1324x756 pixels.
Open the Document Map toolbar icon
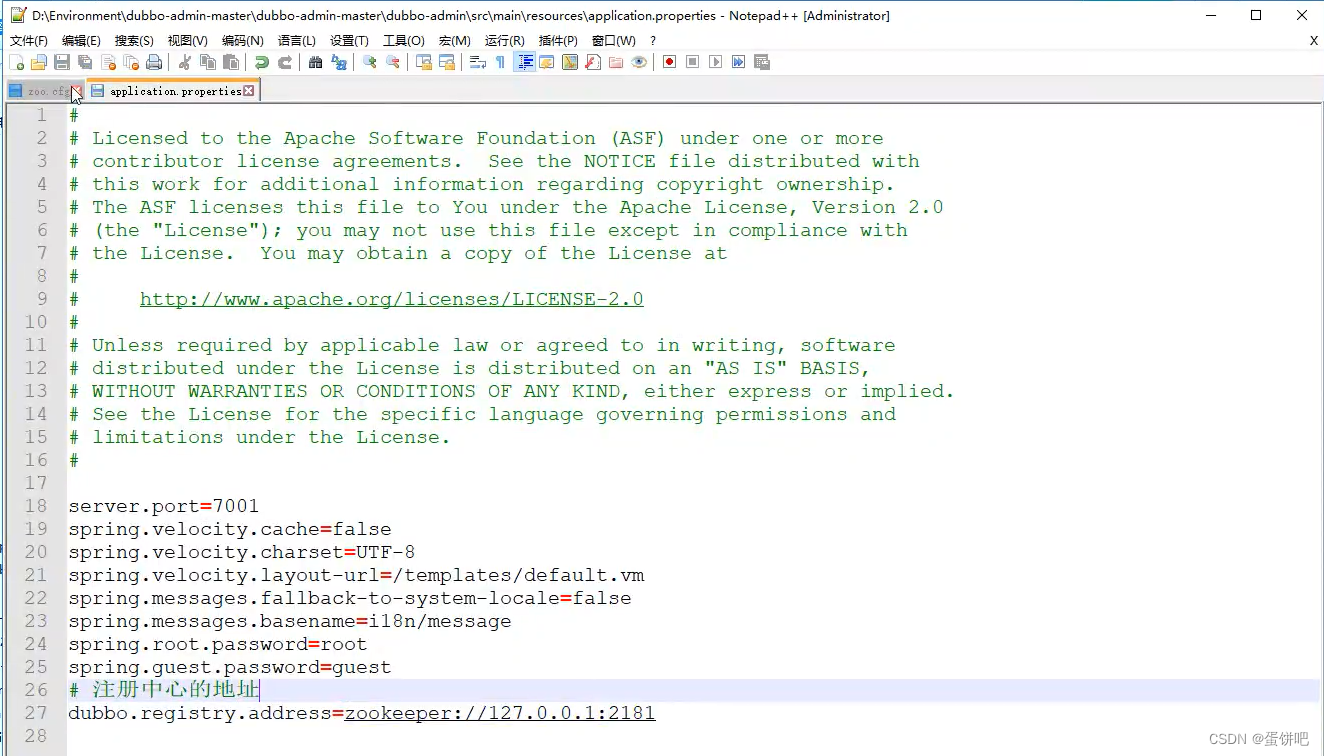(x=570, y=62)
